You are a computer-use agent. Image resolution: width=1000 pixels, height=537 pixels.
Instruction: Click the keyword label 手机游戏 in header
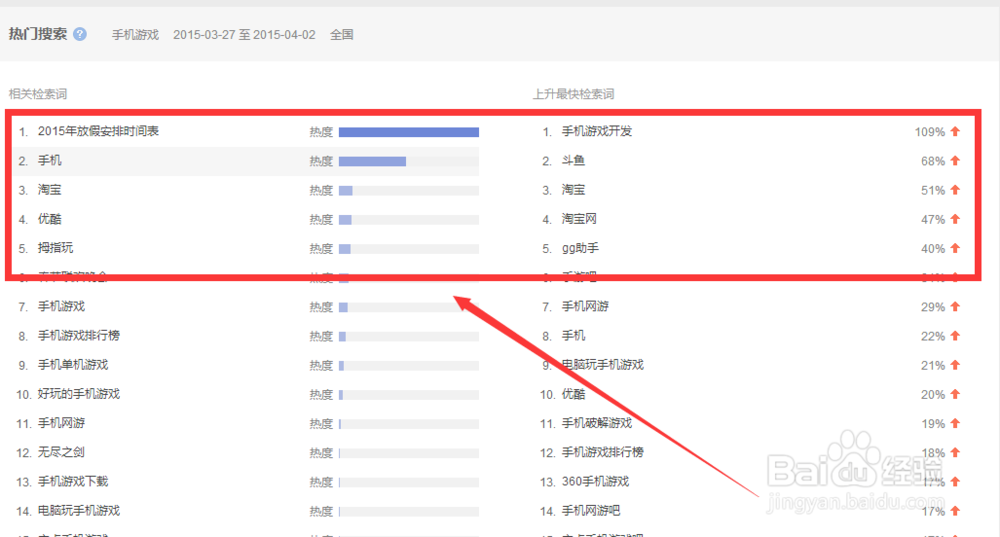click(135, 35)
